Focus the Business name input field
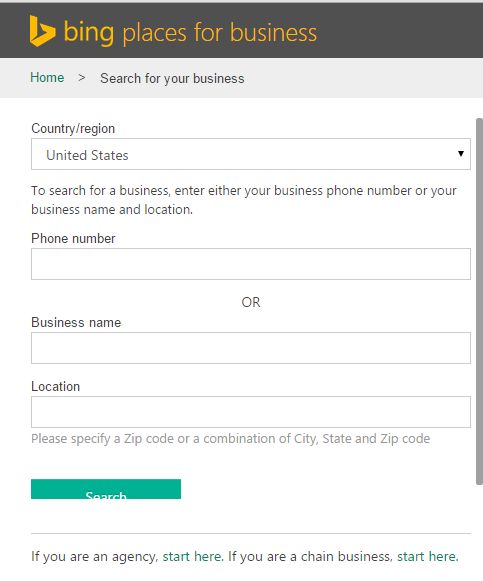 click(x=251, y=348)
